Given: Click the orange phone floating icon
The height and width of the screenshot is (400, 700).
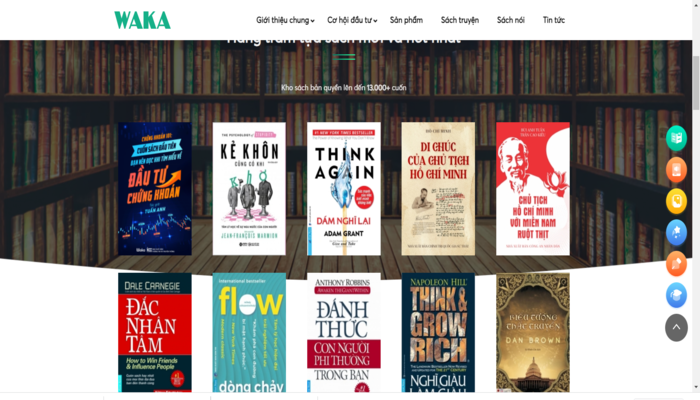Looking at the screenshot, I should coord(676,170).
